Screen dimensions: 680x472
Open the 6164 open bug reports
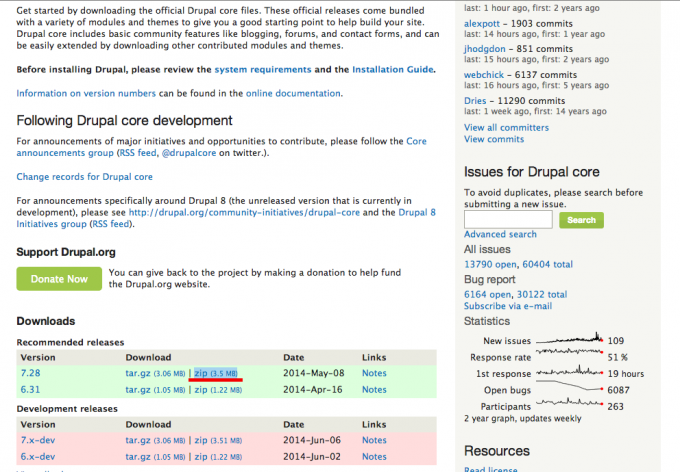coord(483,295)
